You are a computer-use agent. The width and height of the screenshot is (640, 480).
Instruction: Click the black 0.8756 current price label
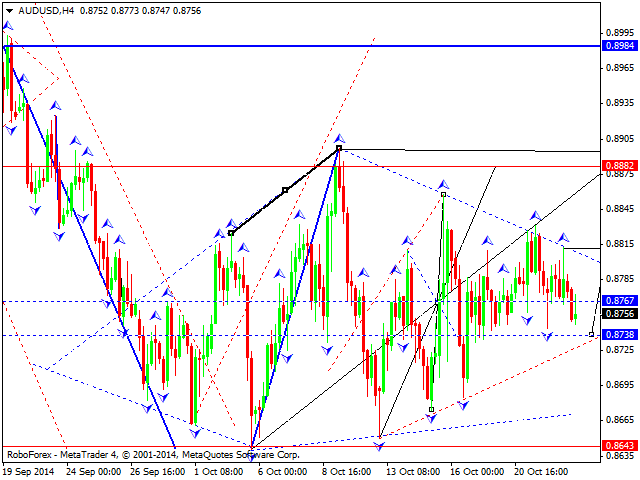pyautogui.click(x=620, y=313)
